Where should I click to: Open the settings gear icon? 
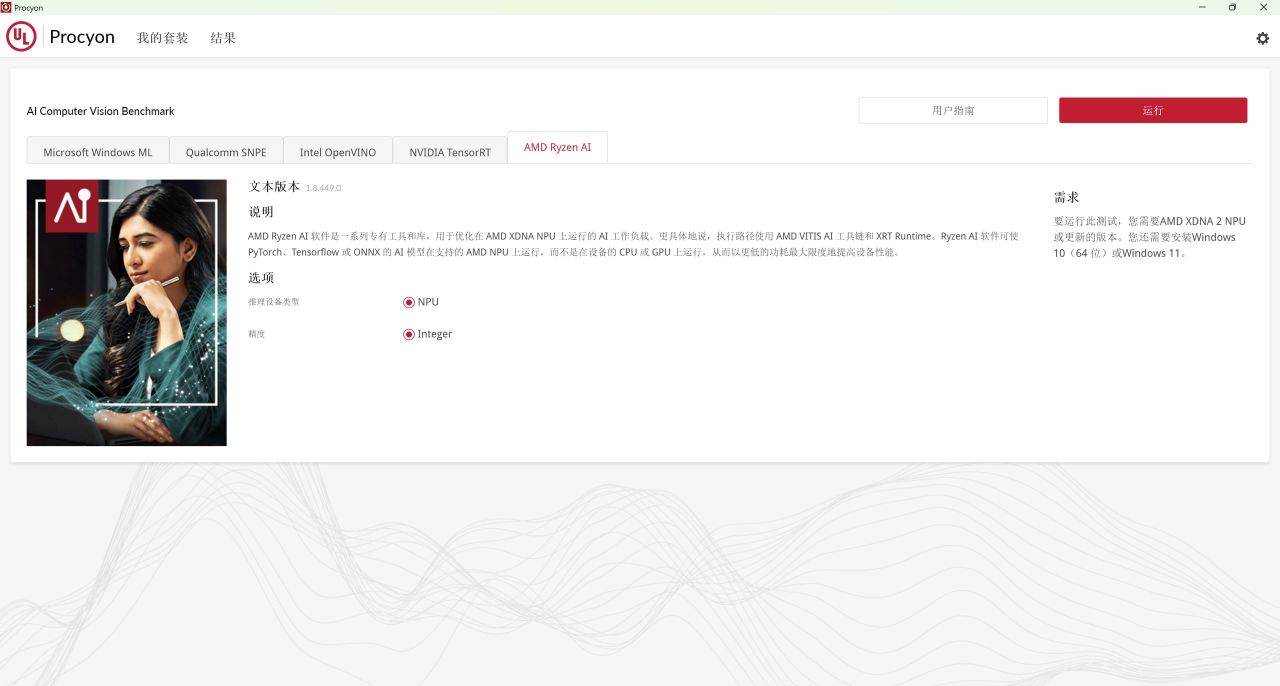click(1262, 38)
